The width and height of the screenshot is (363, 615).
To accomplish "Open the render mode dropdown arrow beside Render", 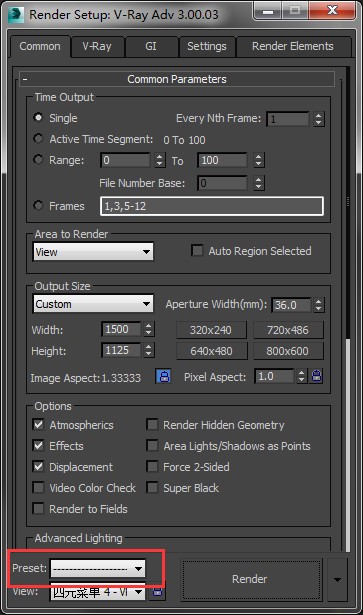I will pos(337,579).
